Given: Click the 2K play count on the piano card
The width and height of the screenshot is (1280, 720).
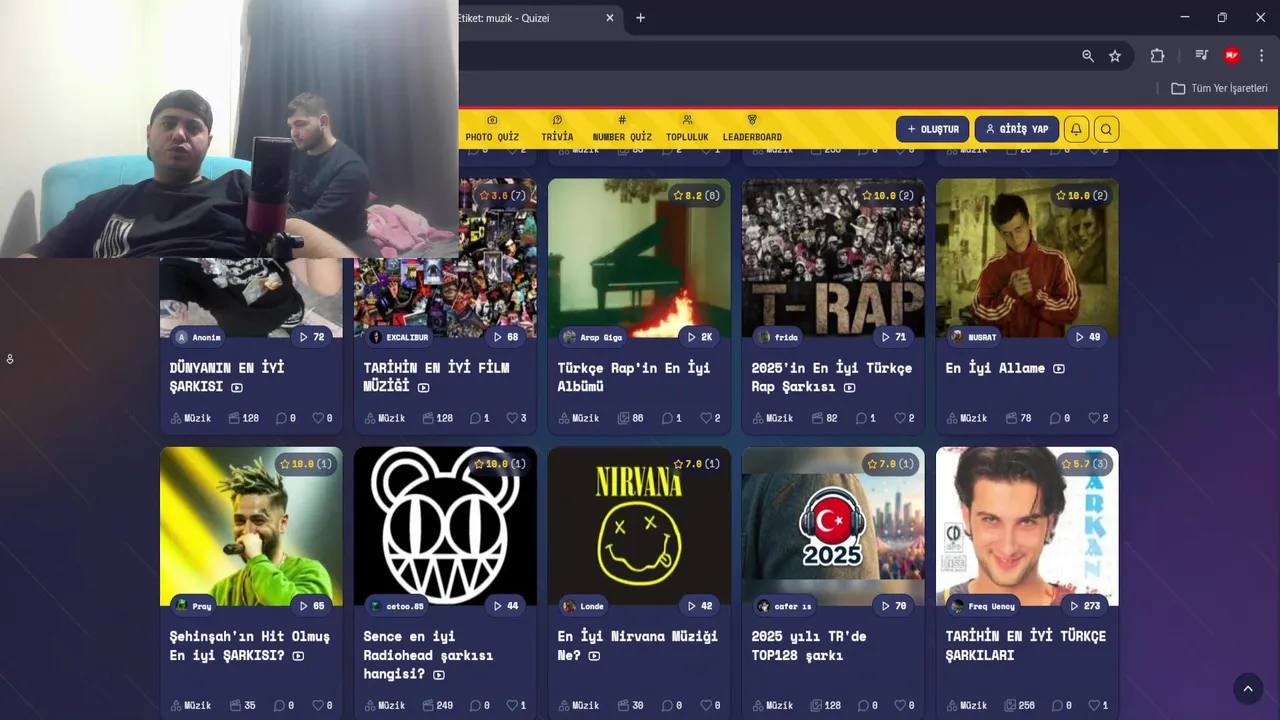Looking at the screenshot, I should (x=699, y=337).
